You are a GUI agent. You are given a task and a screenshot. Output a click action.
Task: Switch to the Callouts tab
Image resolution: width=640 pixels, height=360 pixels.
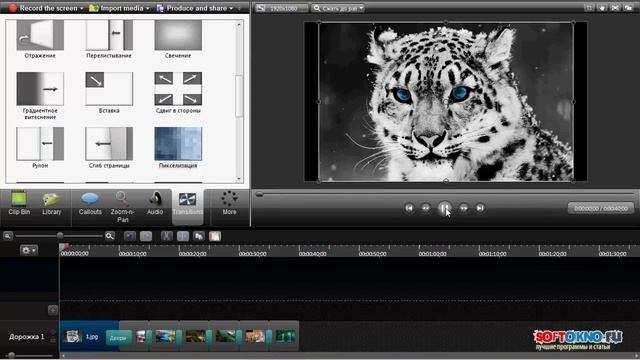(x=90, y=203)
